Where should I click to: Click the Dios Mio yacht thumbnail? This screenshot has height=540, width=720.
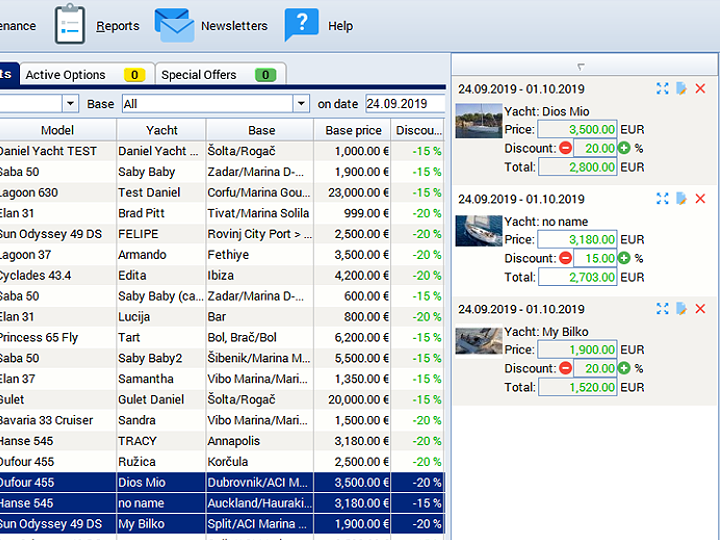click(478, 120)
